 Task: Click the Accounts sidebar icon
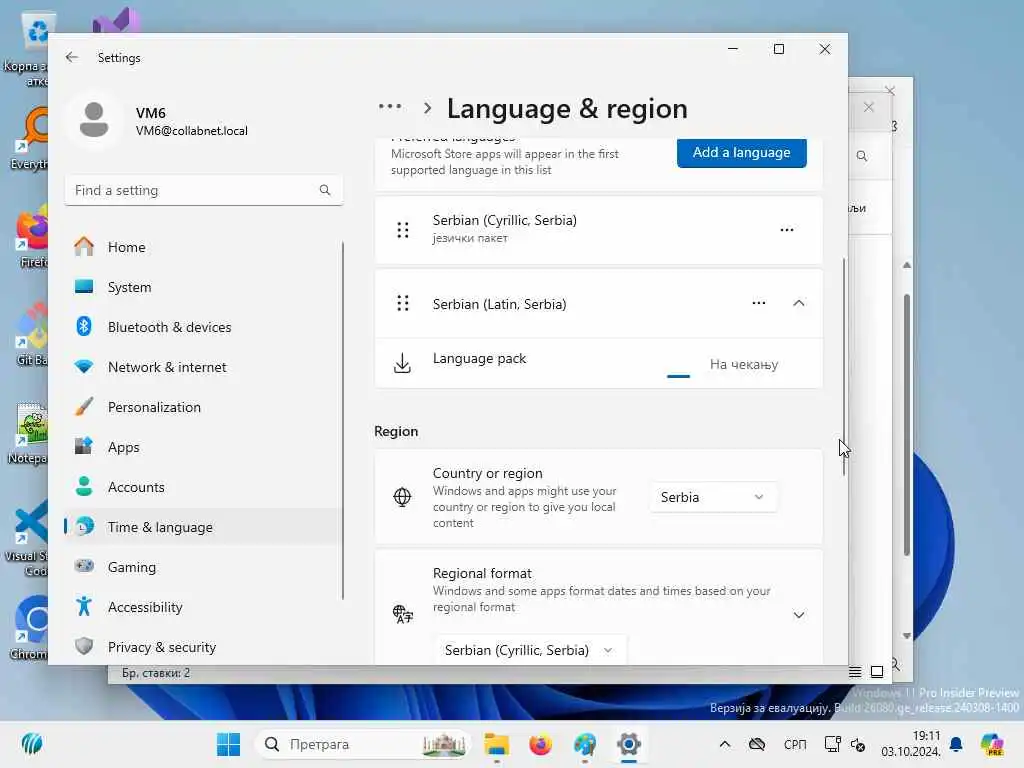point(84,487)
